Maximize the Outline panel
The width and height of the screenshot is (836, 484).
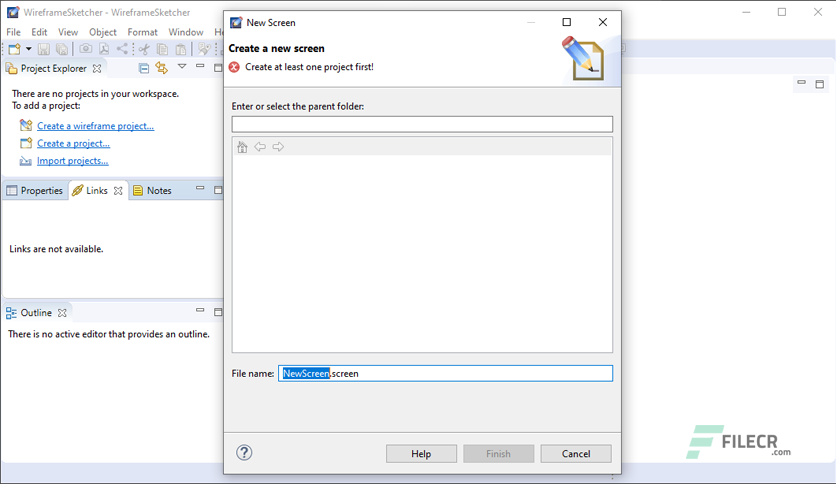218,312
